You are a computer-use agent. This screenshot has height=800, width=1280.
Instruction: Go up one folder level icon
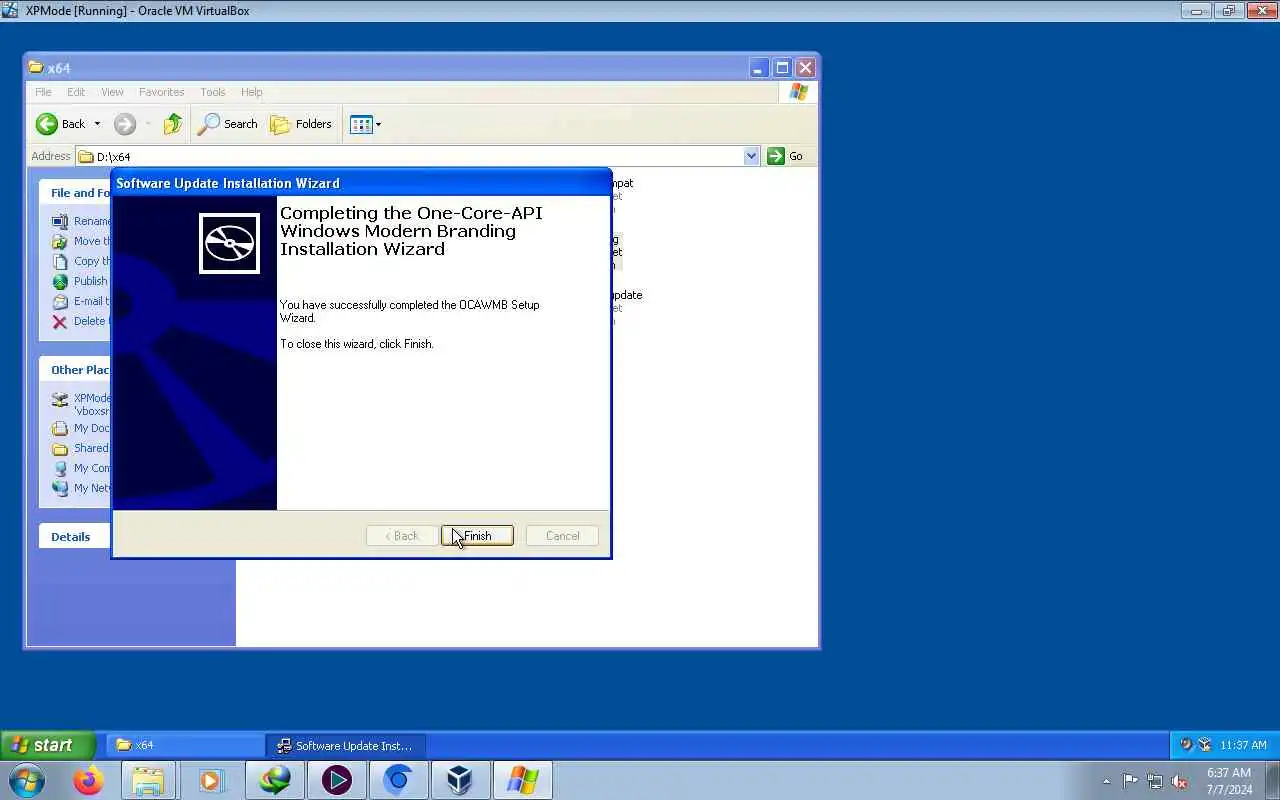173,124
